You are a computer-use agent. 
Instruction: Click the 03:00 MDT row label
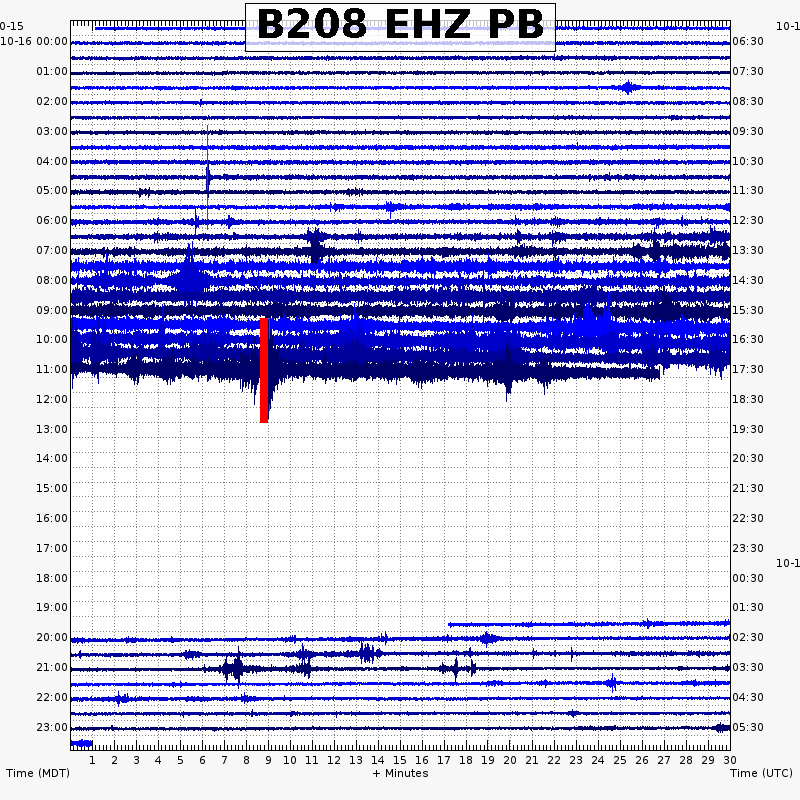[52, 132]
